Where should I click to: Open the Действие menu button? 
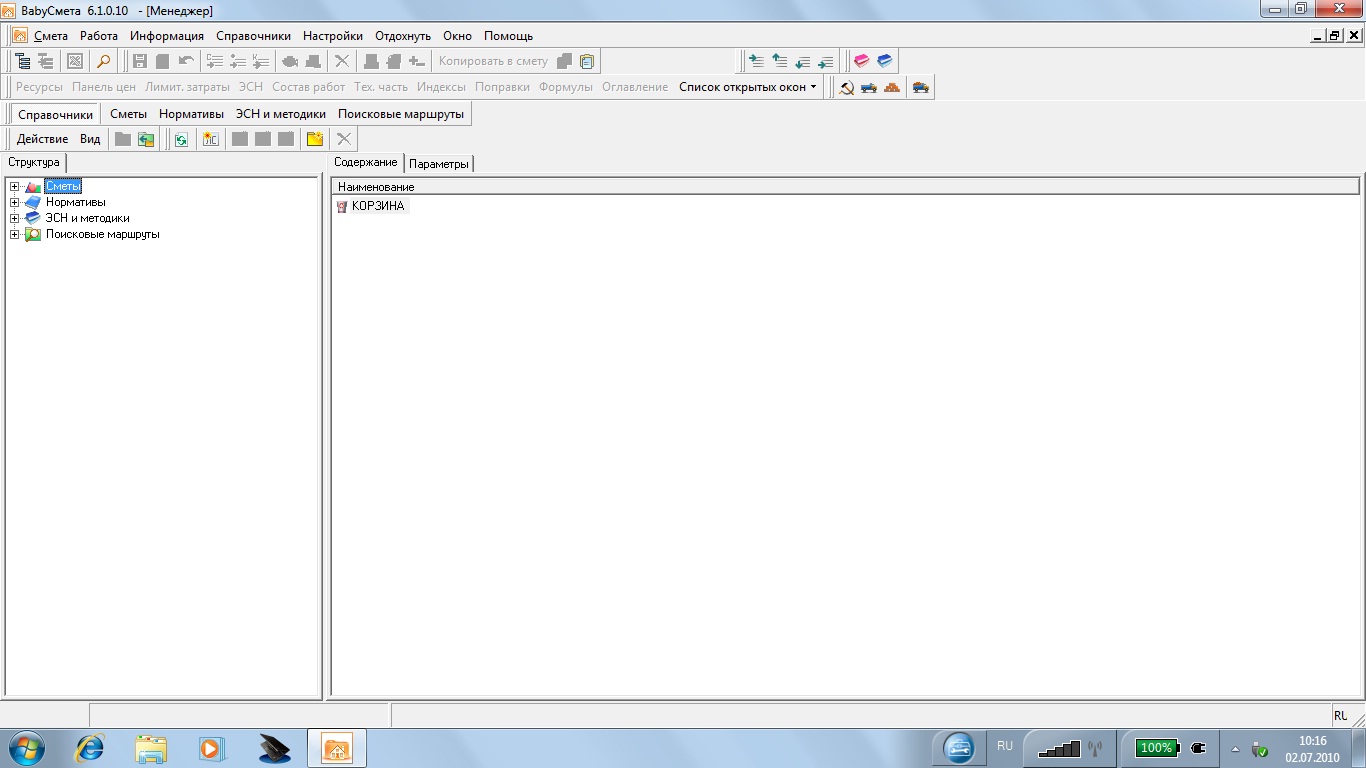tap(42, 139)
